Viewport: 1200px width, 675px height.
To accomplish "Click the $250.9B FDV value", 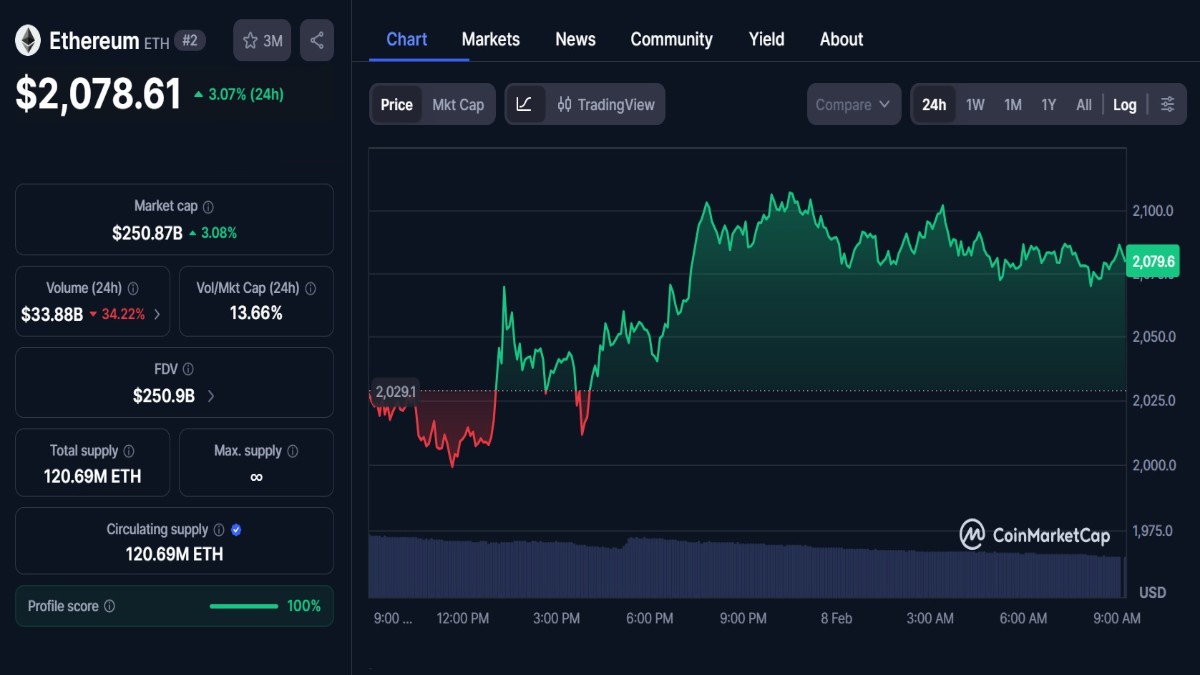I will (164, 396).
